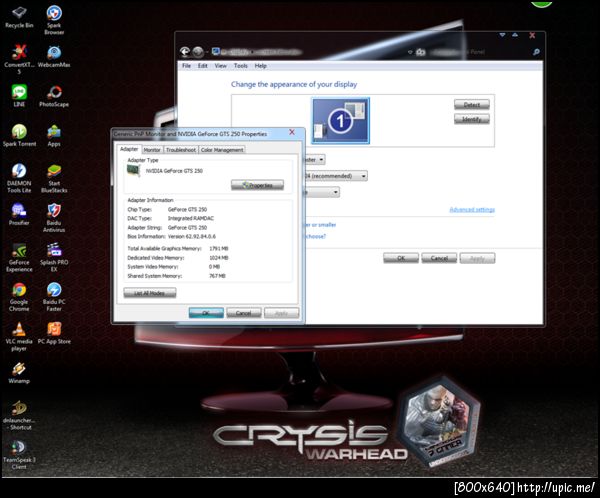Image resolution: width=600 pixels, height=498 pixels.
Task: Launch PhotoScape from the desktop
Action: (54, 96)
